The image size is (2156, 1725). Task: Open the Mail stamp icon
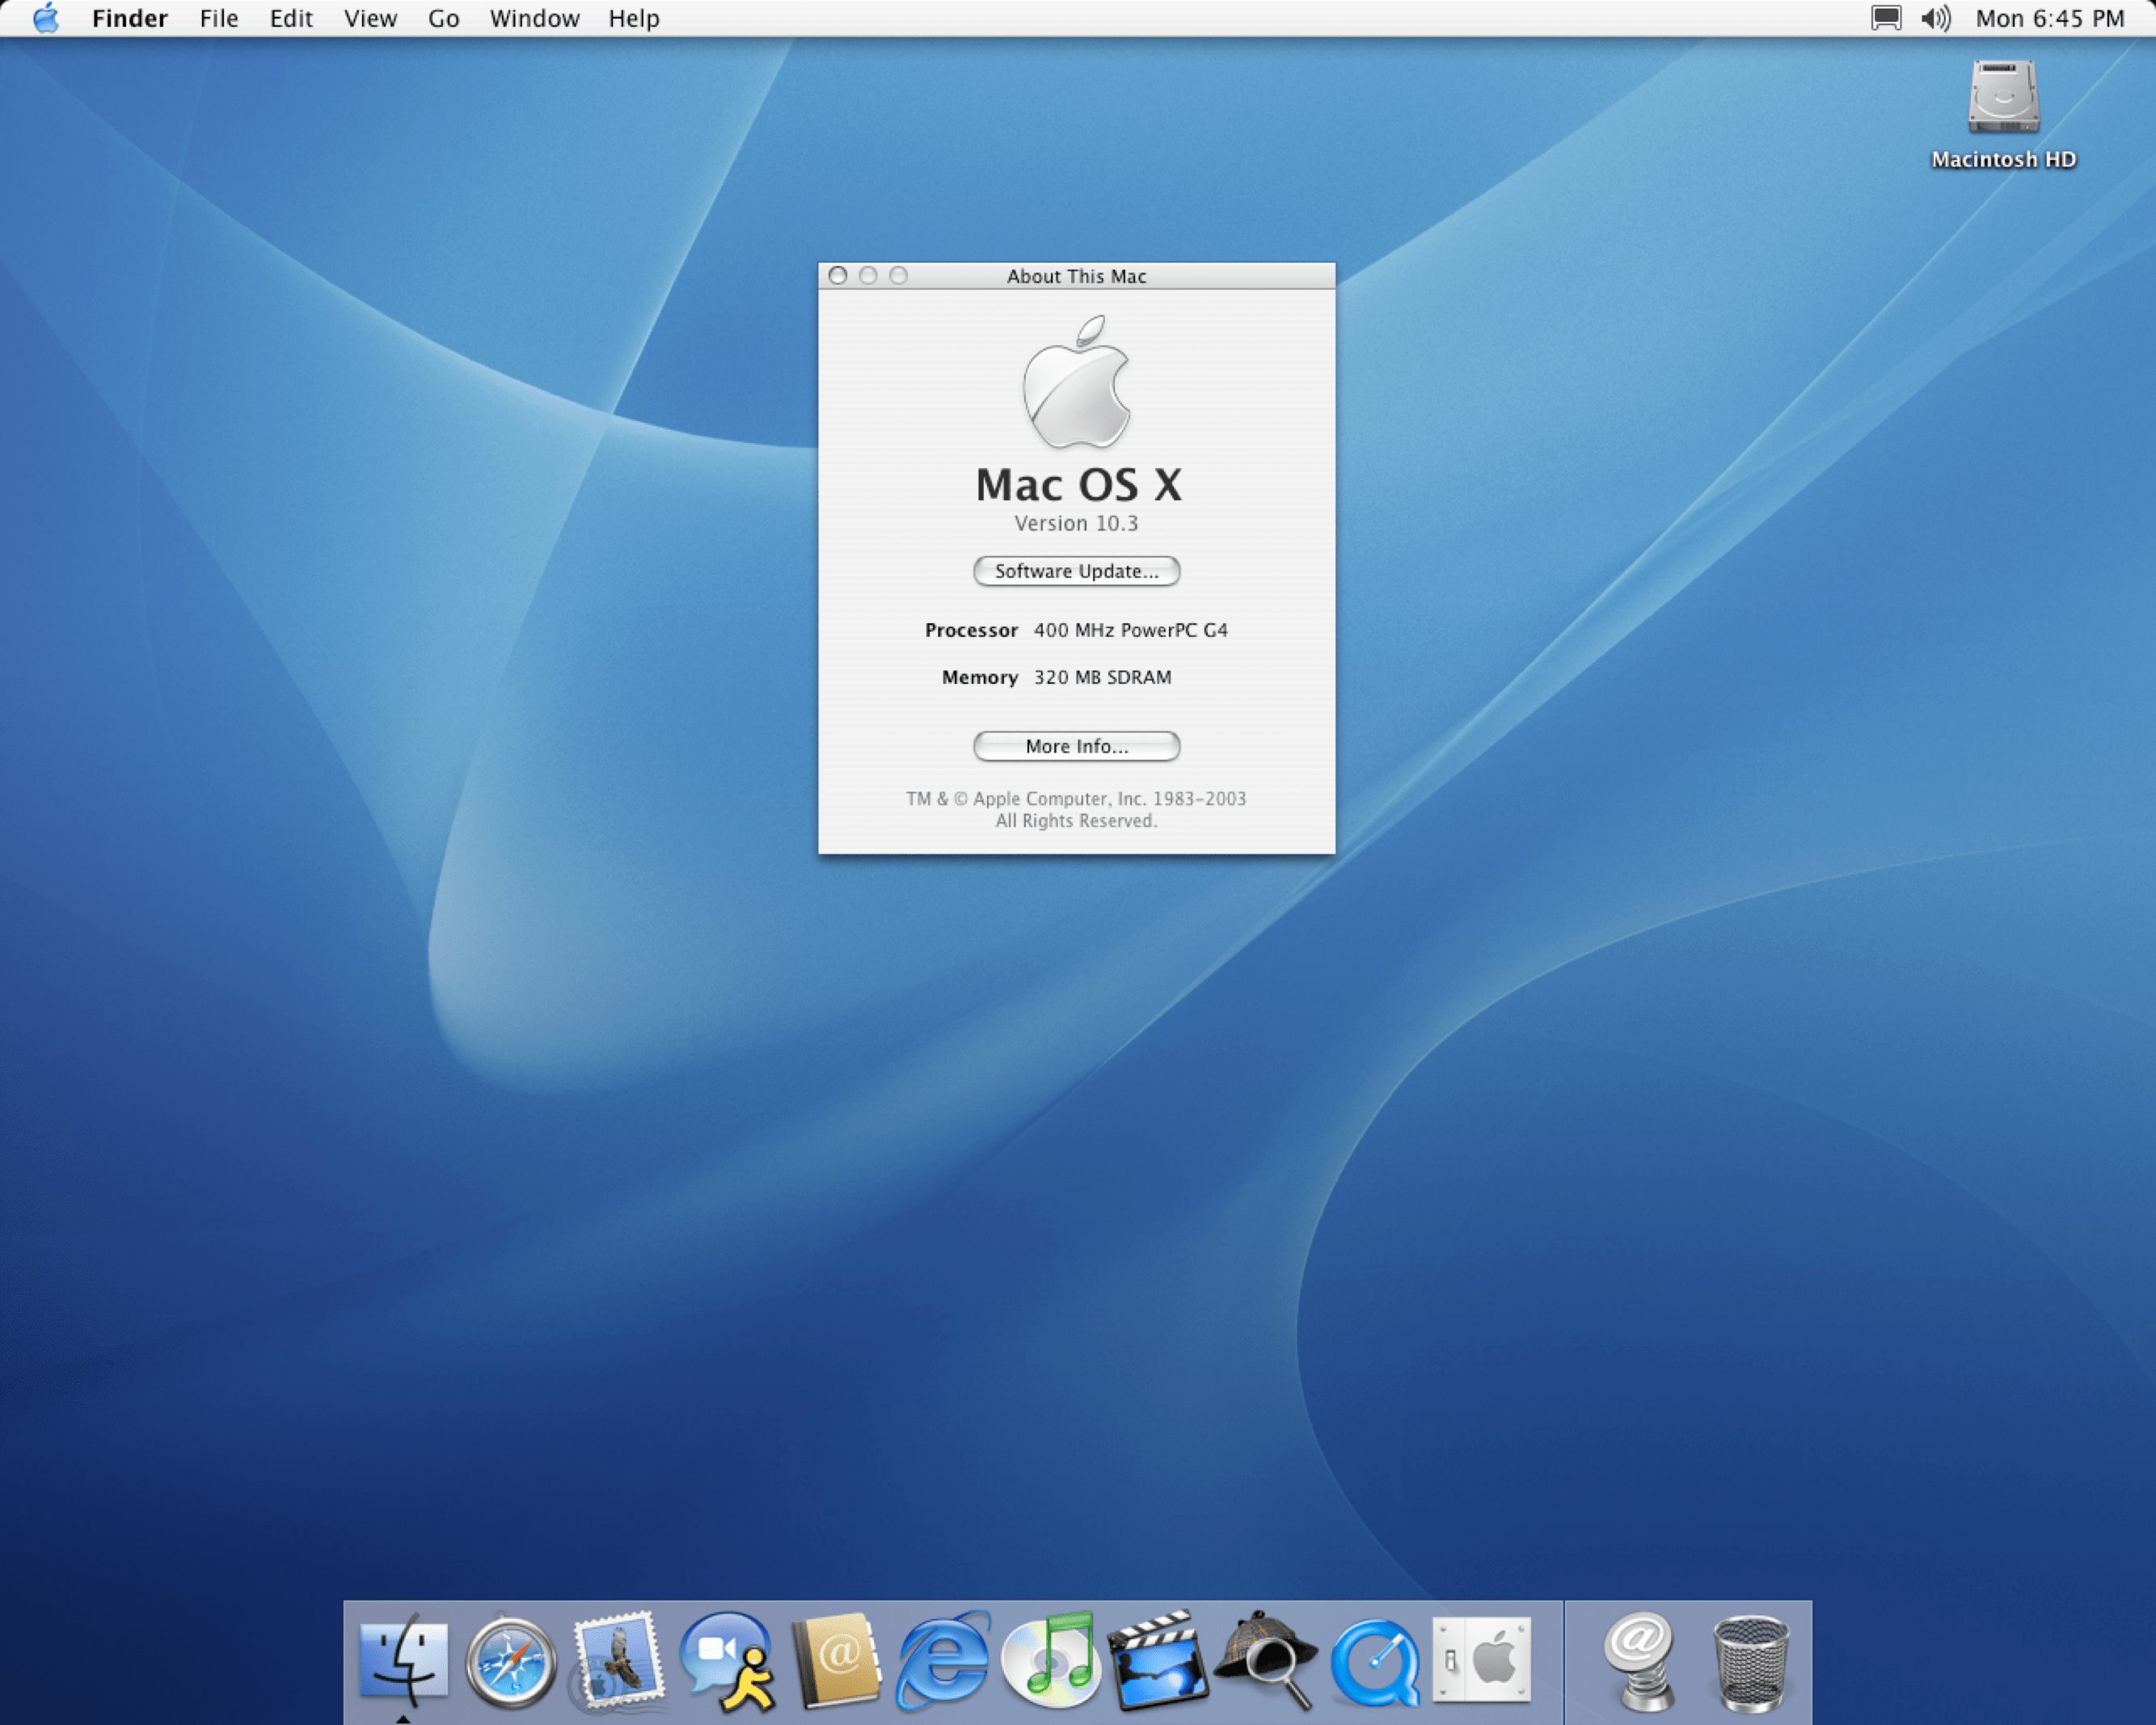point(618,1661)
